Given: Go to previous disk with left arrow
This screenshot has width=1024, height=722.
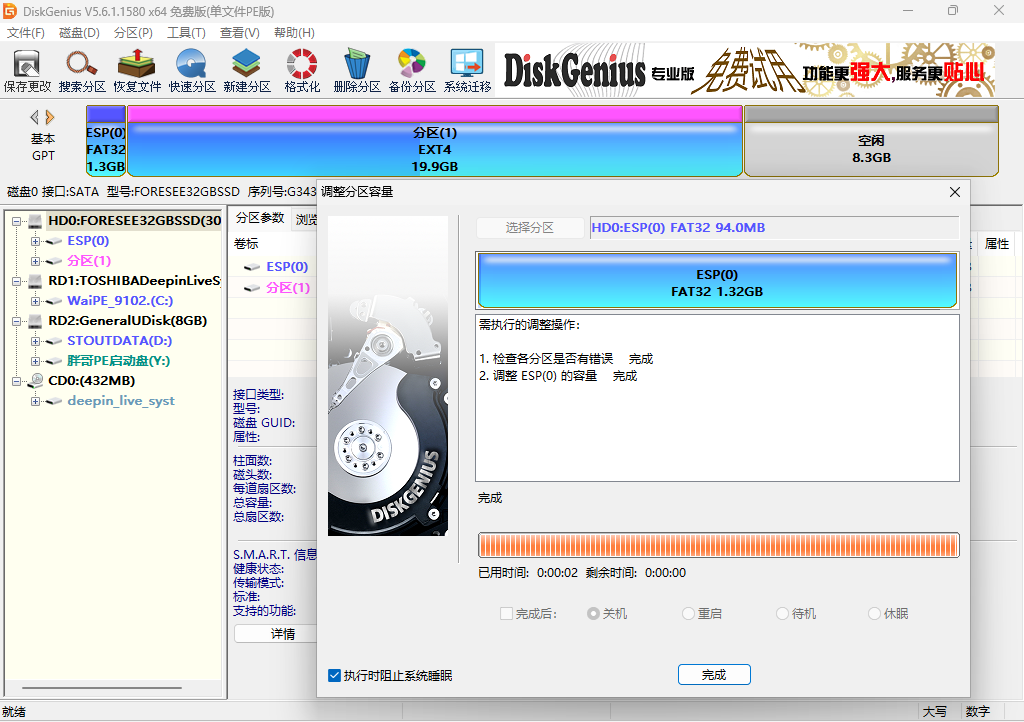Looking at the screenshot, I should 35,118.
